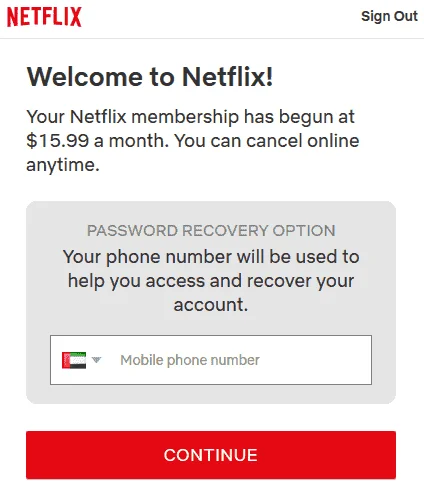Click the word 'account.' in recovery panel
Screen dimensions: 424x495
coord(211,305)
